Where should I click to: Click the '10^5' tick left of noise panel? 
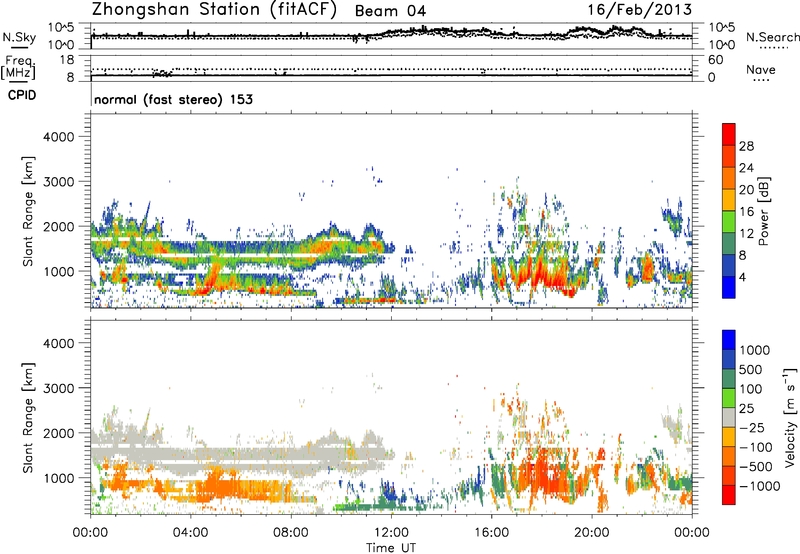coord(61,28)
